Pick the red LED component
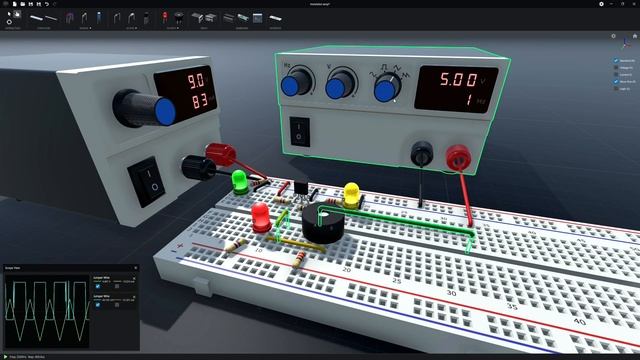The image size is (640, 360). (x=165, y=18)
